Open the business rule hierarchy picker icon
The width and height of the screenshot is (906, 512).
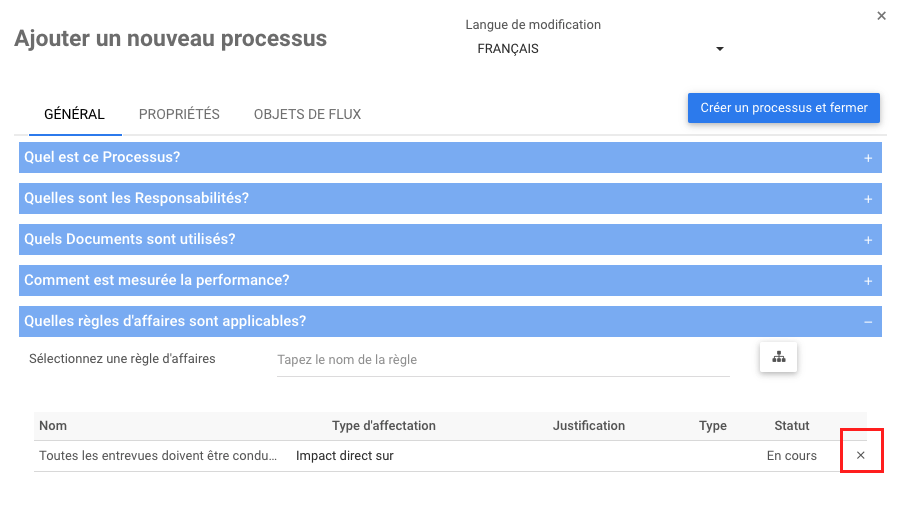(x=778, y=357)
